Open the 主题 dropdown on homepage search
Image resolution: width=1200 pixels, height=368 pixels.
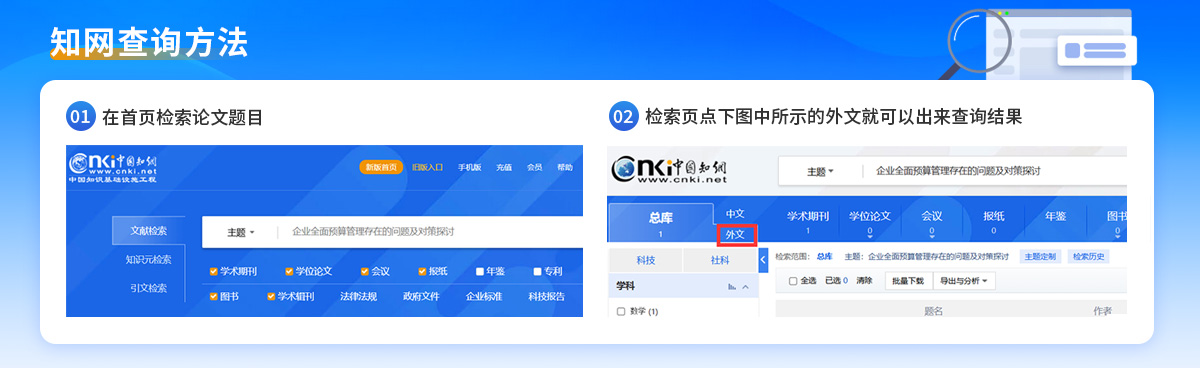[240, 232]
